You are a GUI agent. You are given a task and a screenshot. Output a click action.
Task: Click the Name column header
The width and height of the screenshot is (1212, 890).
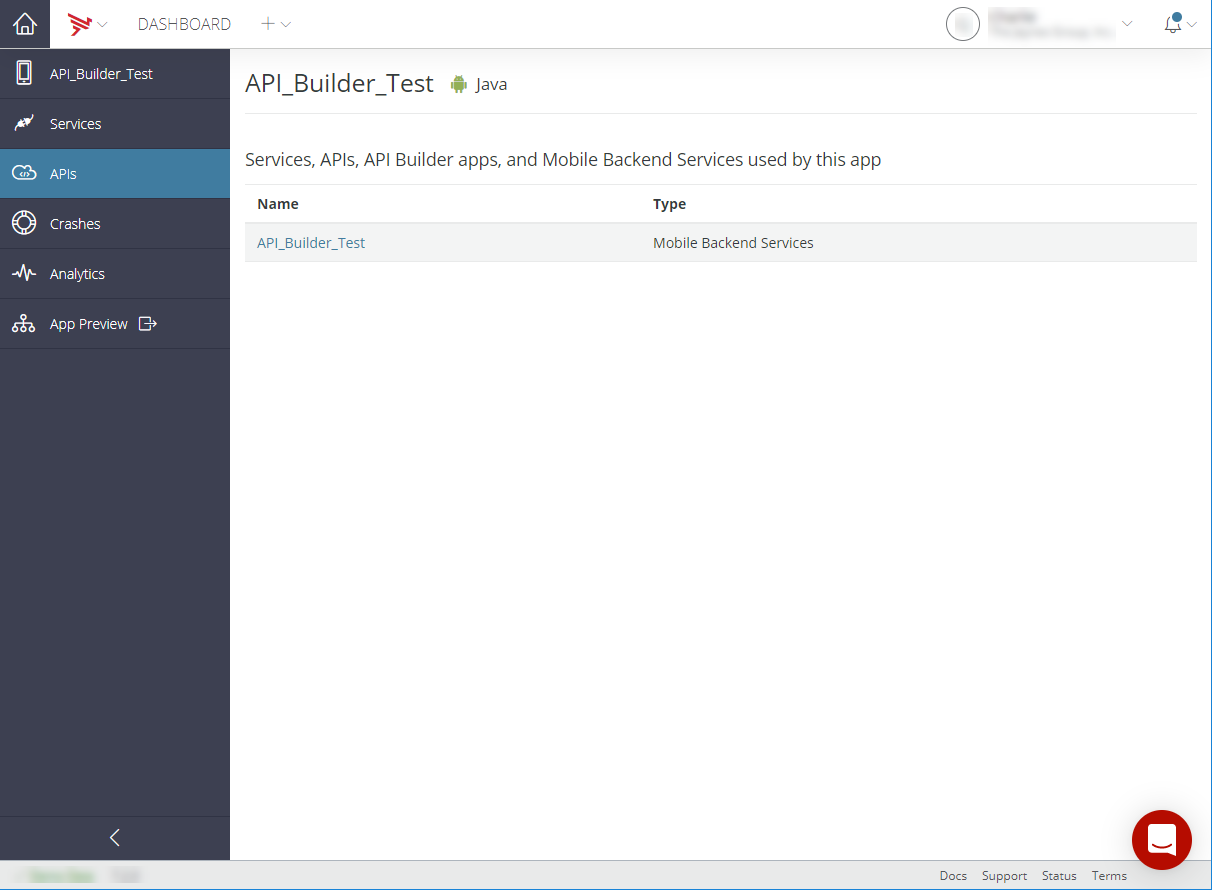click(277, 203)
